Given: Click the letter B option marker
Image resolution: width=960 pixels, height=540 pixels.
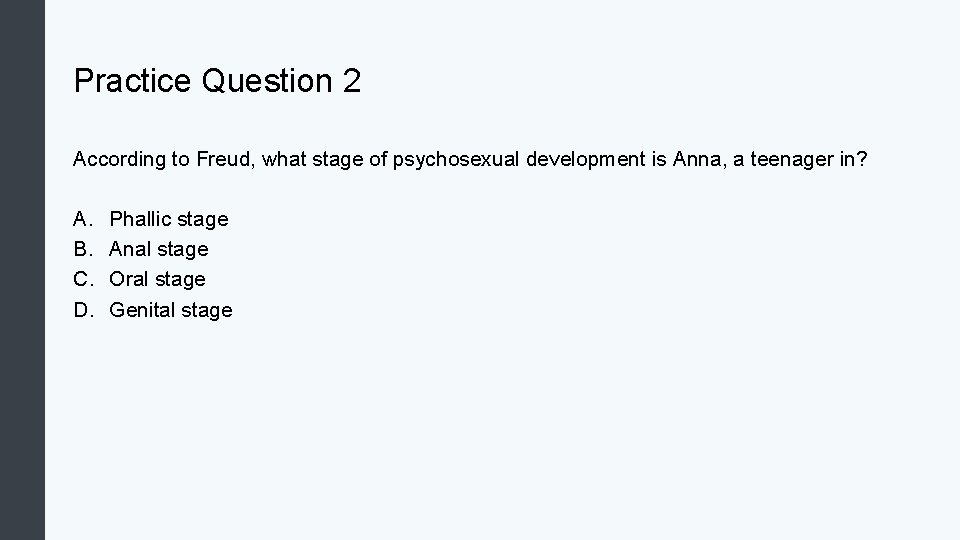Looking at the screenshot, I should click(83, 249).
